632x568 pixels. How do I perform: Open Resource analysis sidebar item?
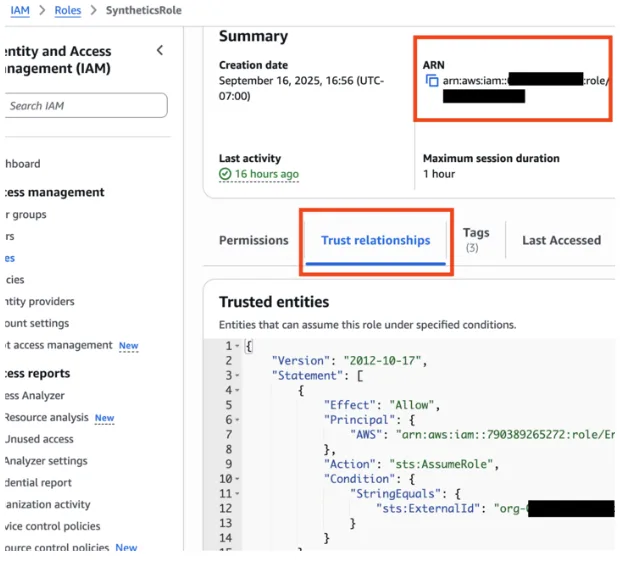pyautogui.click(x=46, y=417)
